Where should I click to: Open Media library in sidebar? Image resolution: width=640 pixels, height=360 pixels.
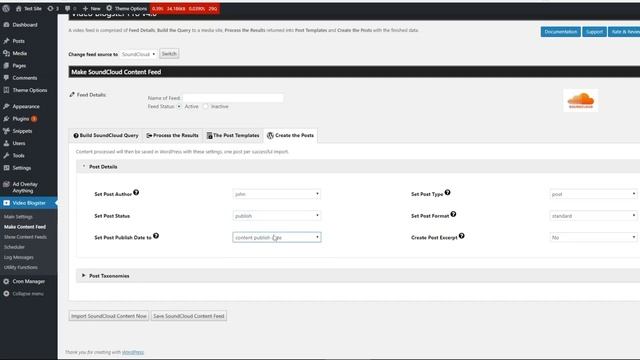(19, 53)
